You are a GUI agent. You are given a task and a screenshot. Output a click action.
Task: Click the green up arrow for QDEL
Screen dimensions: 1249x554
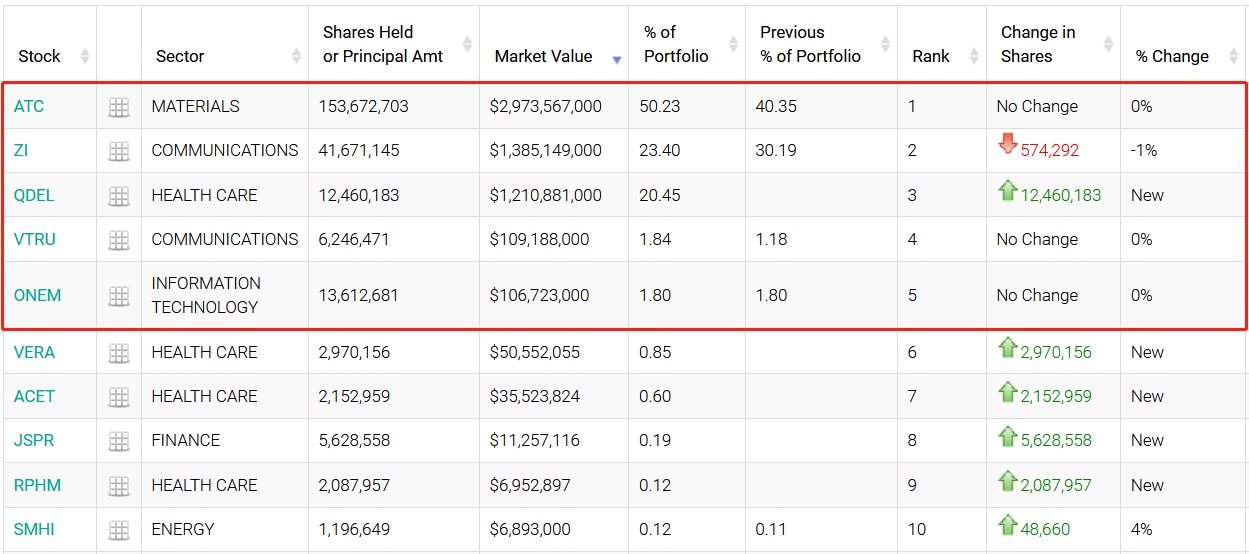[1007, 190]
